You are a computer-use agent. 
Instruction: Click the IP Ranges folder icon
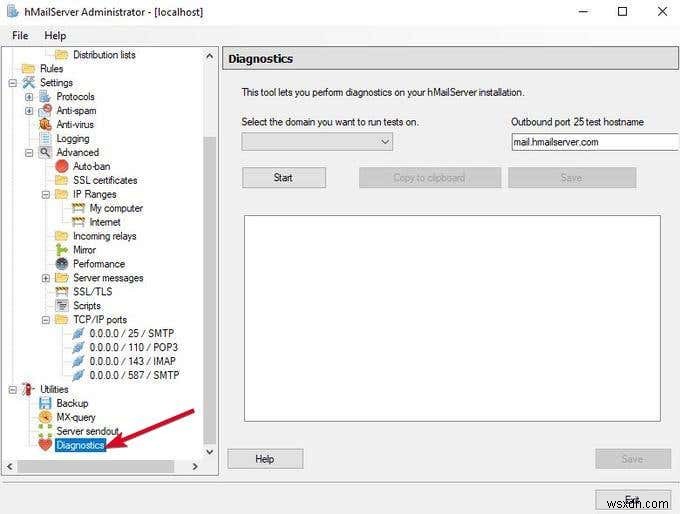62,194
